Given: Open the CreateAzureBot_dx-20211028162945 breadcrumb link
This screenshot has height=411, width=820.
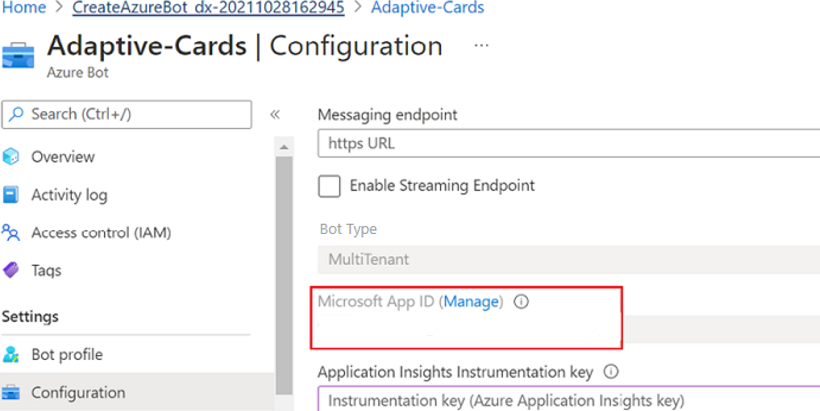Looking at the screenshot, I should click(x=209, y=8).
